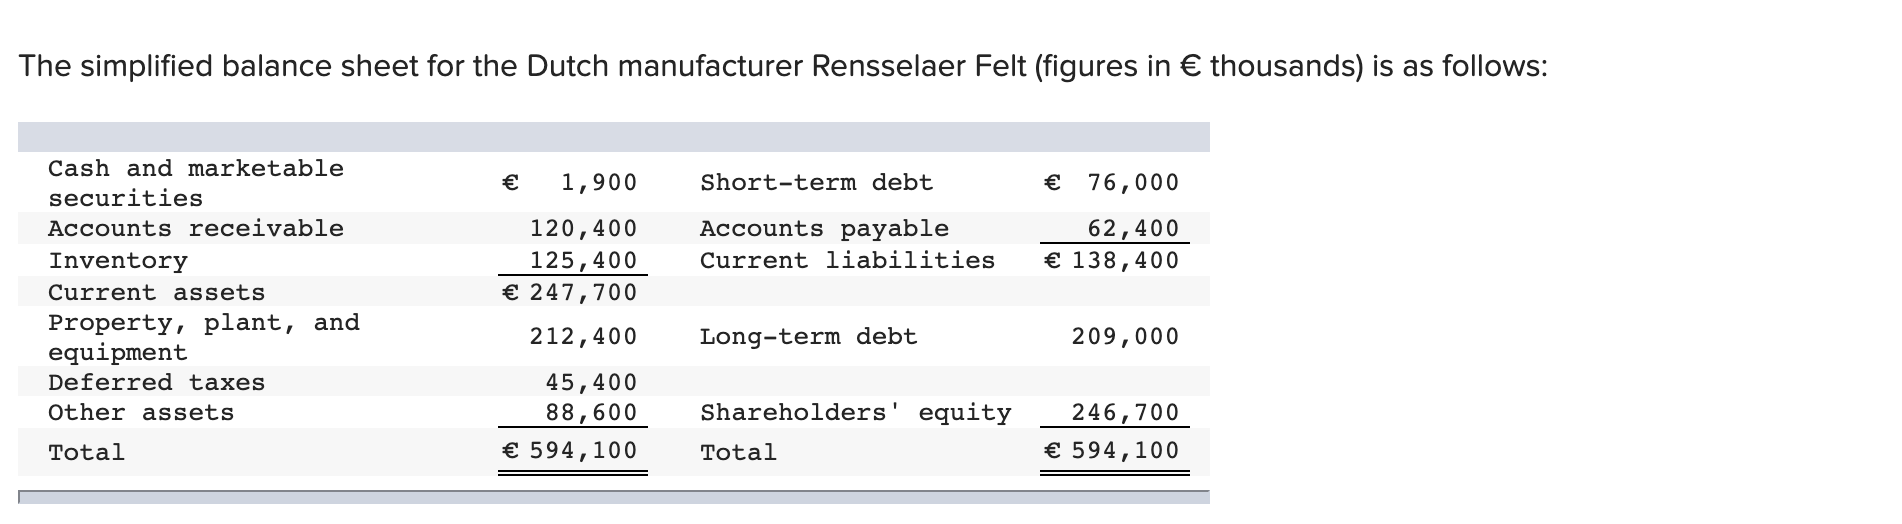Click the Other assets value 88,600

pos(591,412)
